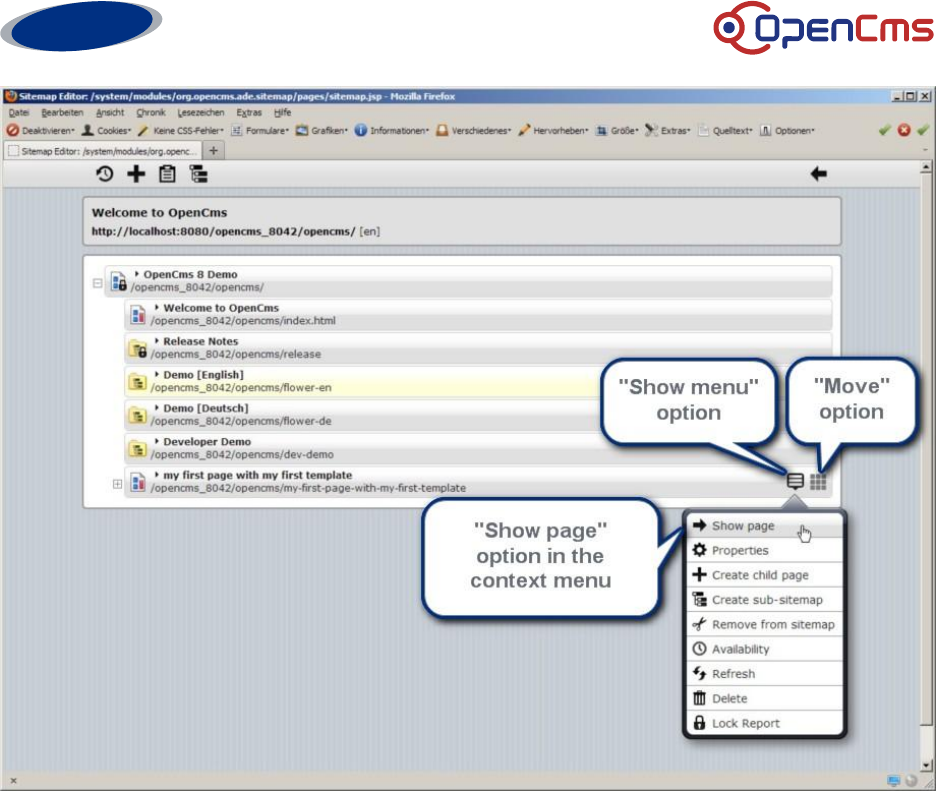Expand details arrow of Release Notes
The image size is (936, 791).
(156, 341)
